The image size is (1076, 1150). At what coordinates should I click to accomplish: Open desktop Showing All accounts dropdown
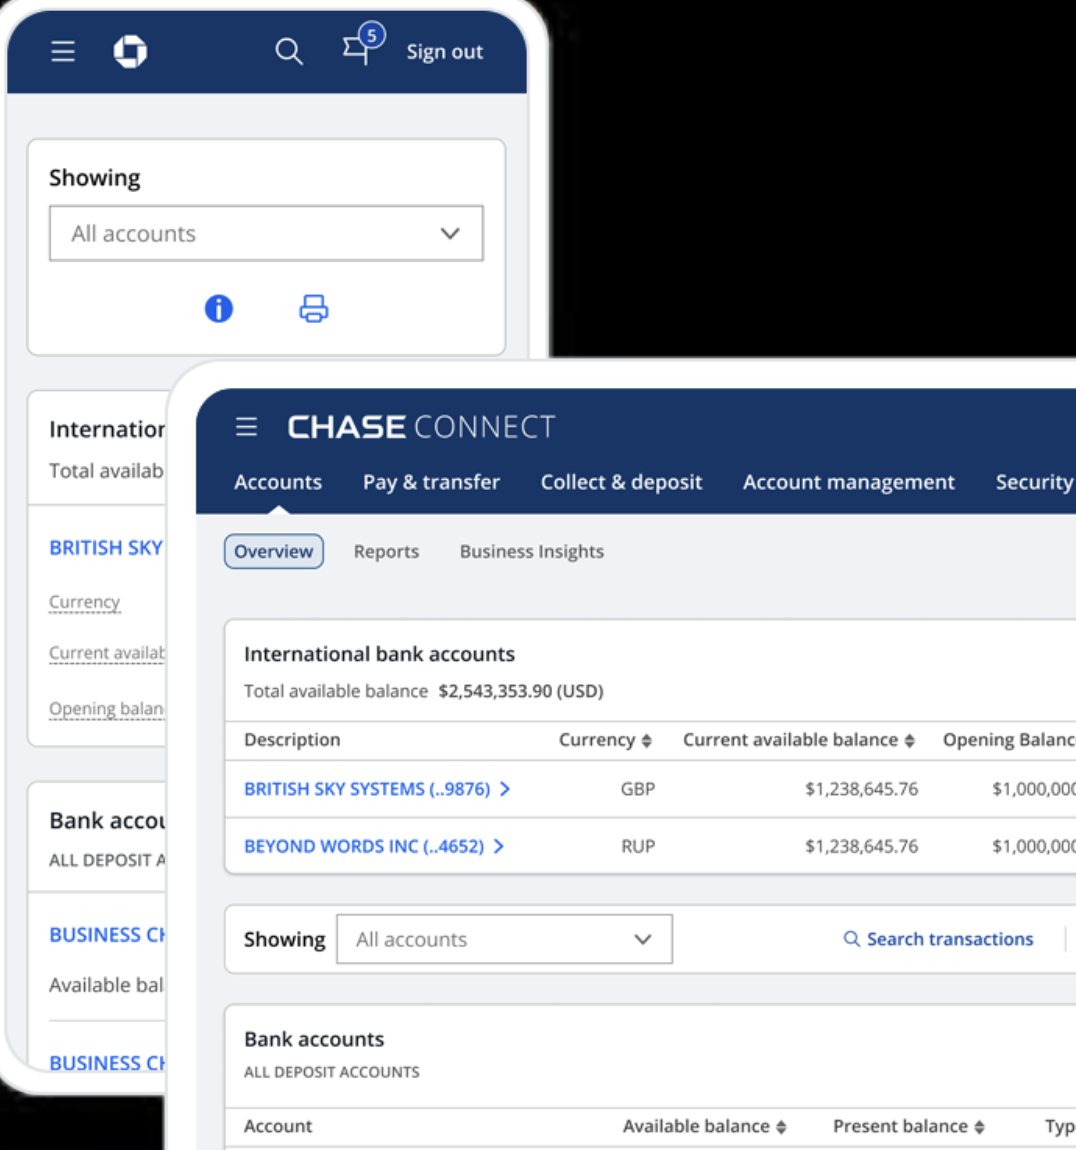point(504,939)
